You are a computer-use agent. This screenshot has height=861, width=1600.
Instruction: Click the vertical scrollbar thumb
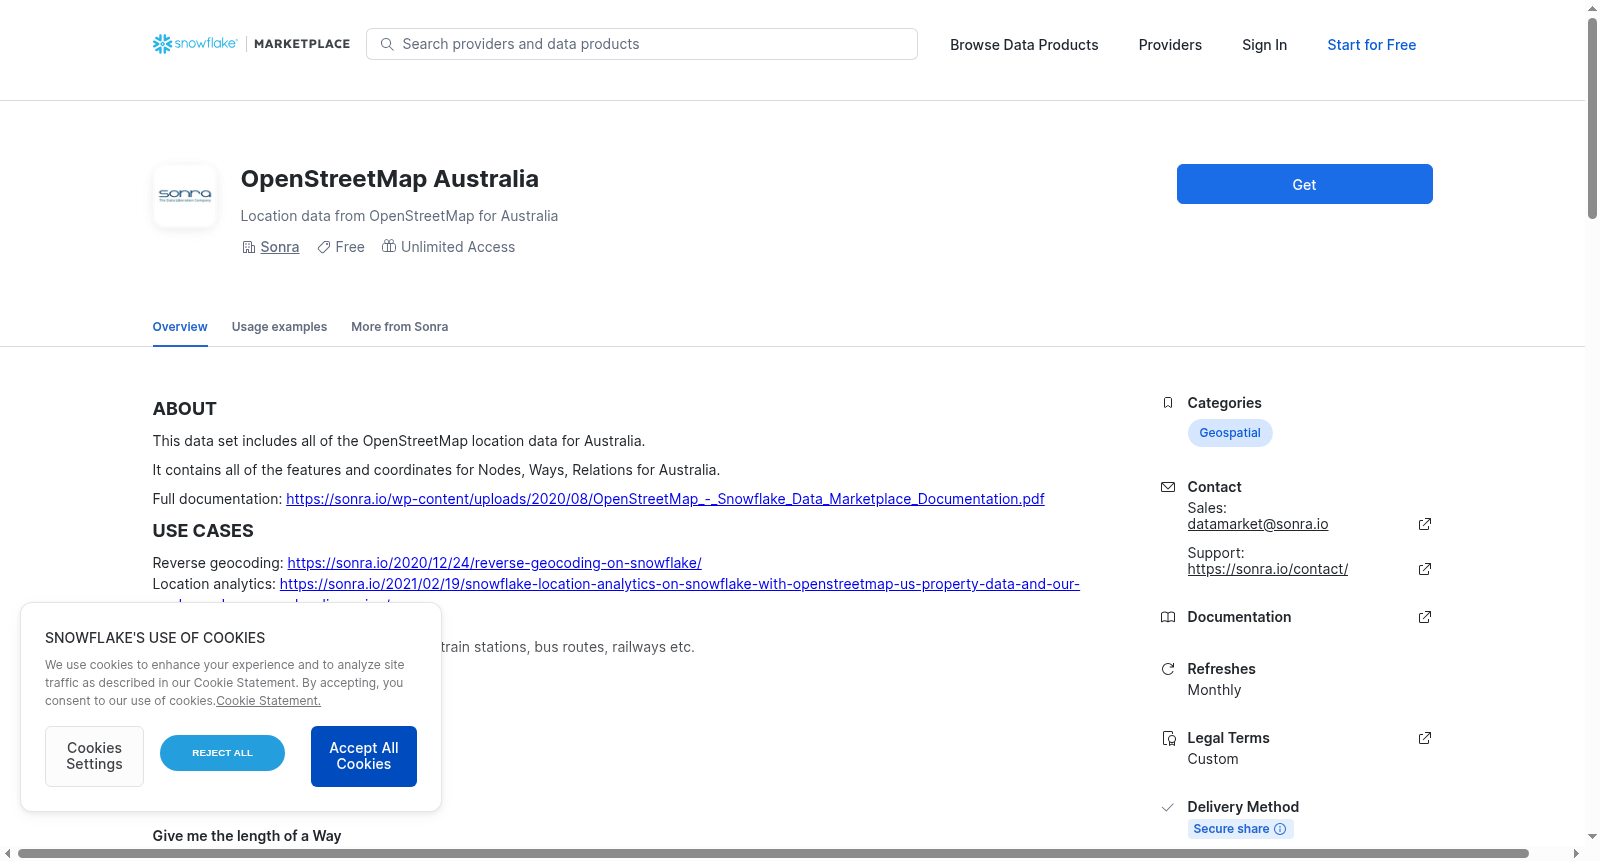click(1593, 118)
